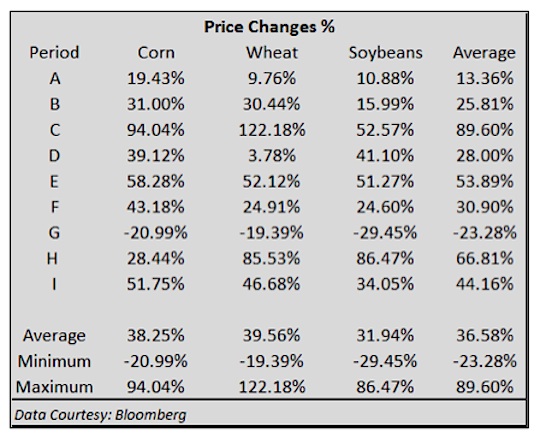Image resolution: width=540 pixels, height=438 pixels.
Task: Select Wheat value 30.44% in period B
Action: coord(272,104)
